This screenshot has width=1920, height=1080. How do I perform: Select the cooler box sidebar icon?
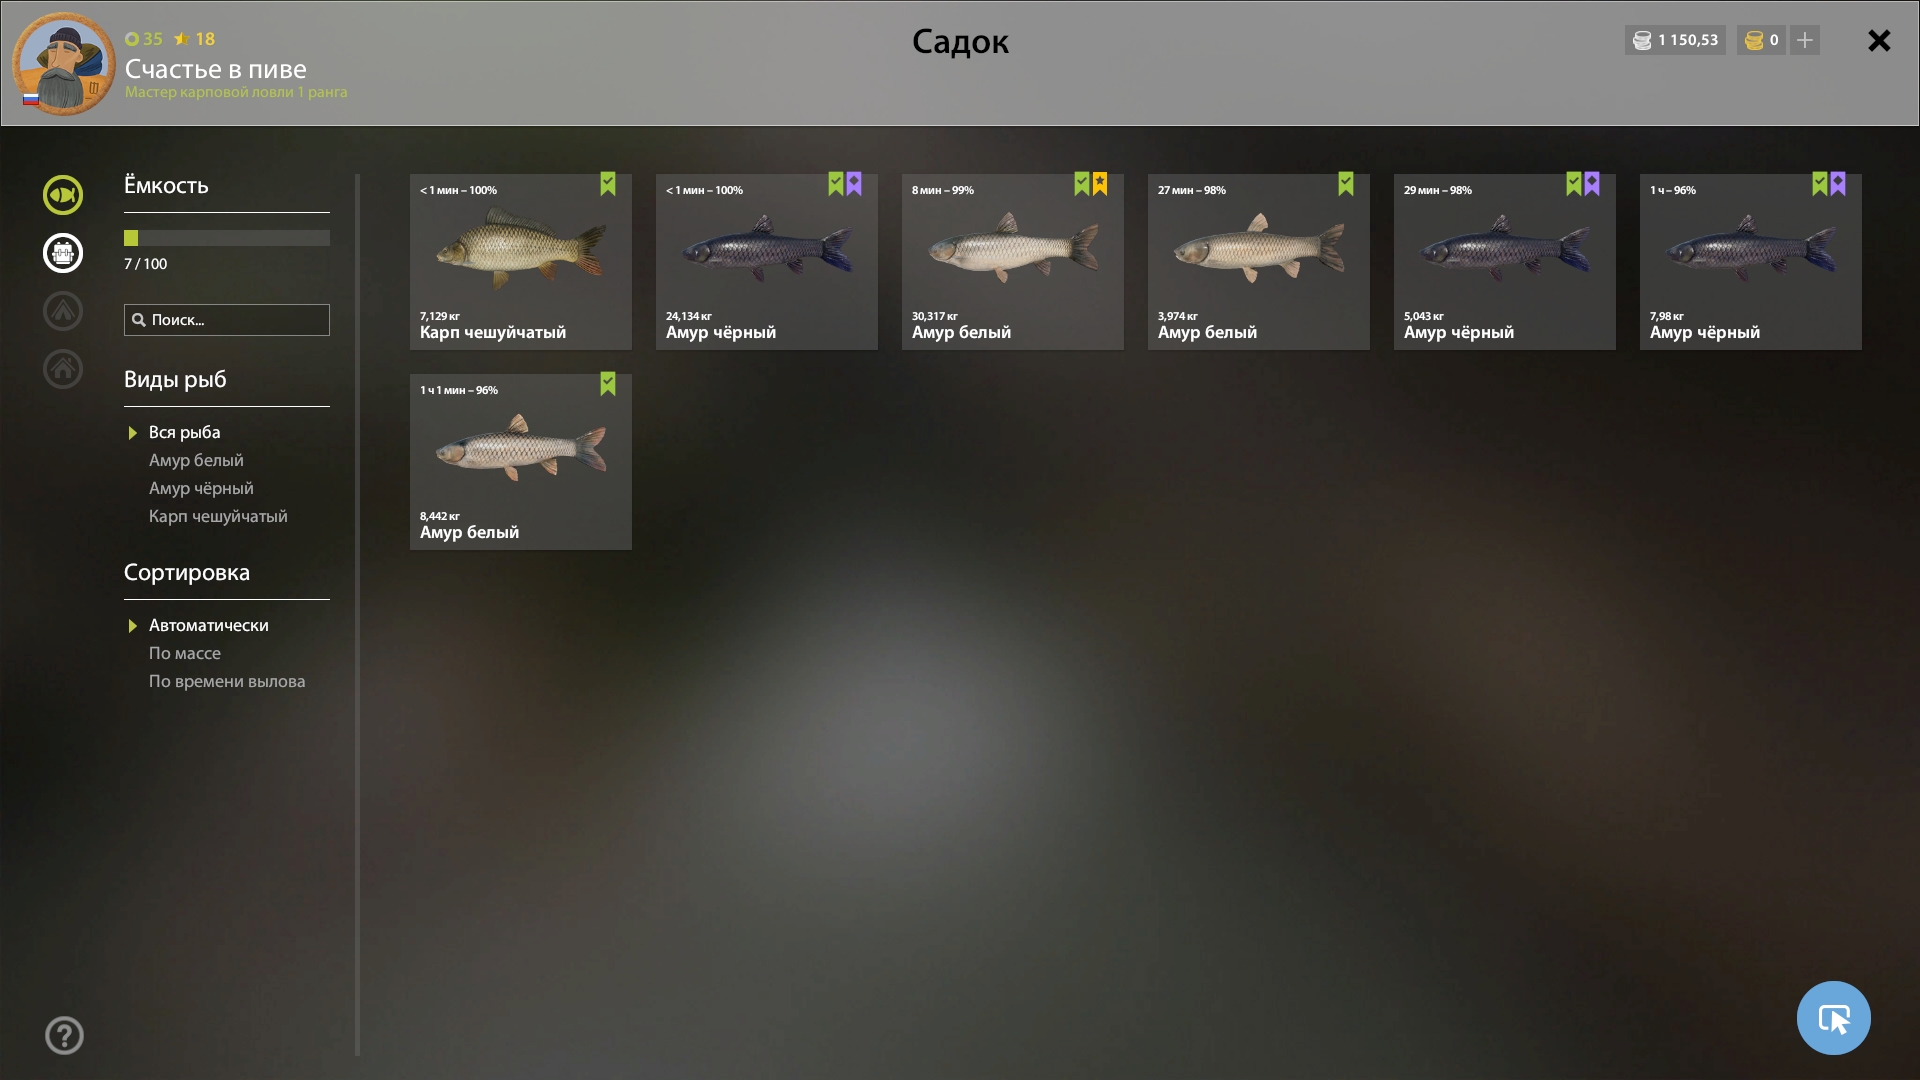63,253
